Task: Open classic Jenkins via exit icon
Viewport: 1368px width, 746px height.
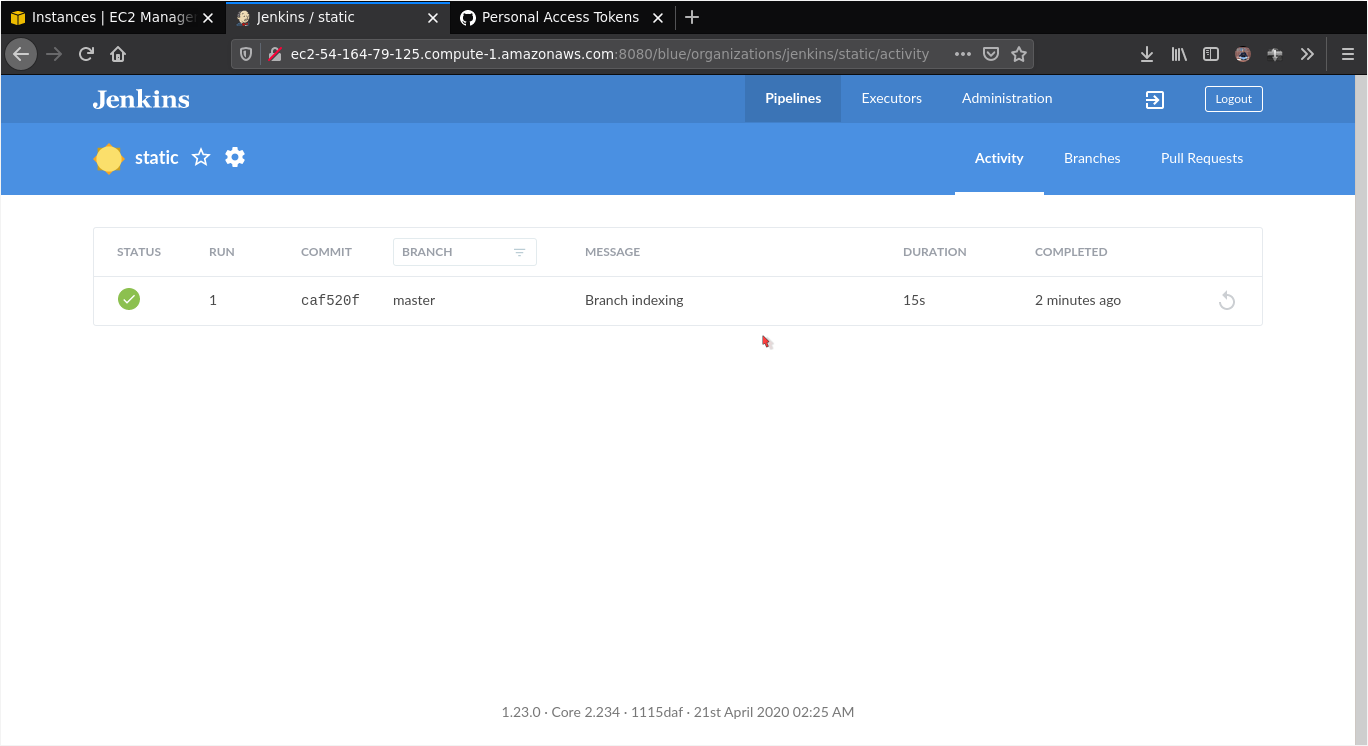Action: (1155, 99)
